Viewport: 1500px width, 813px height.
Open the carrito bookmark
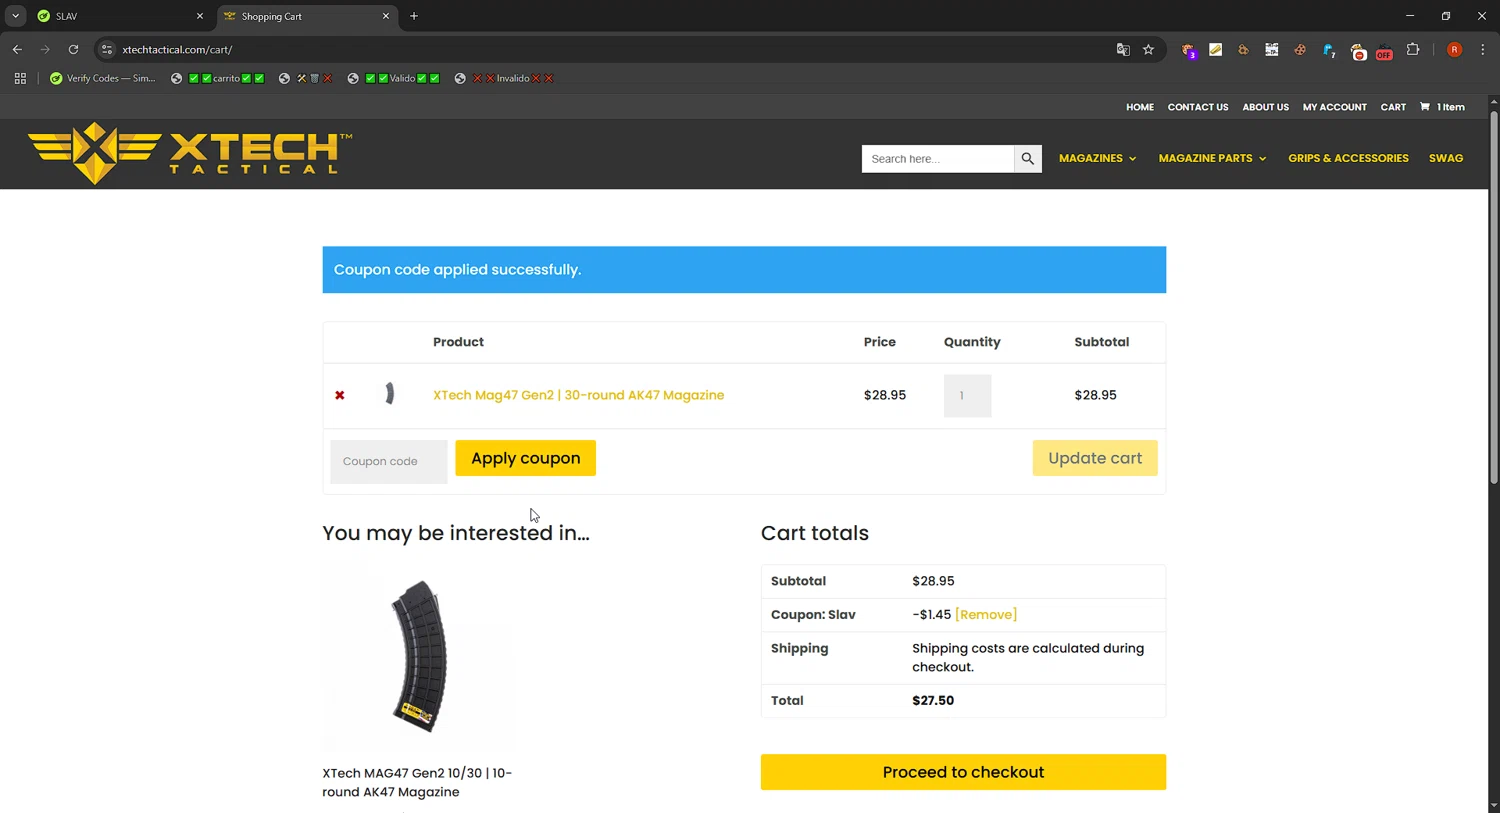pos(218,78)
